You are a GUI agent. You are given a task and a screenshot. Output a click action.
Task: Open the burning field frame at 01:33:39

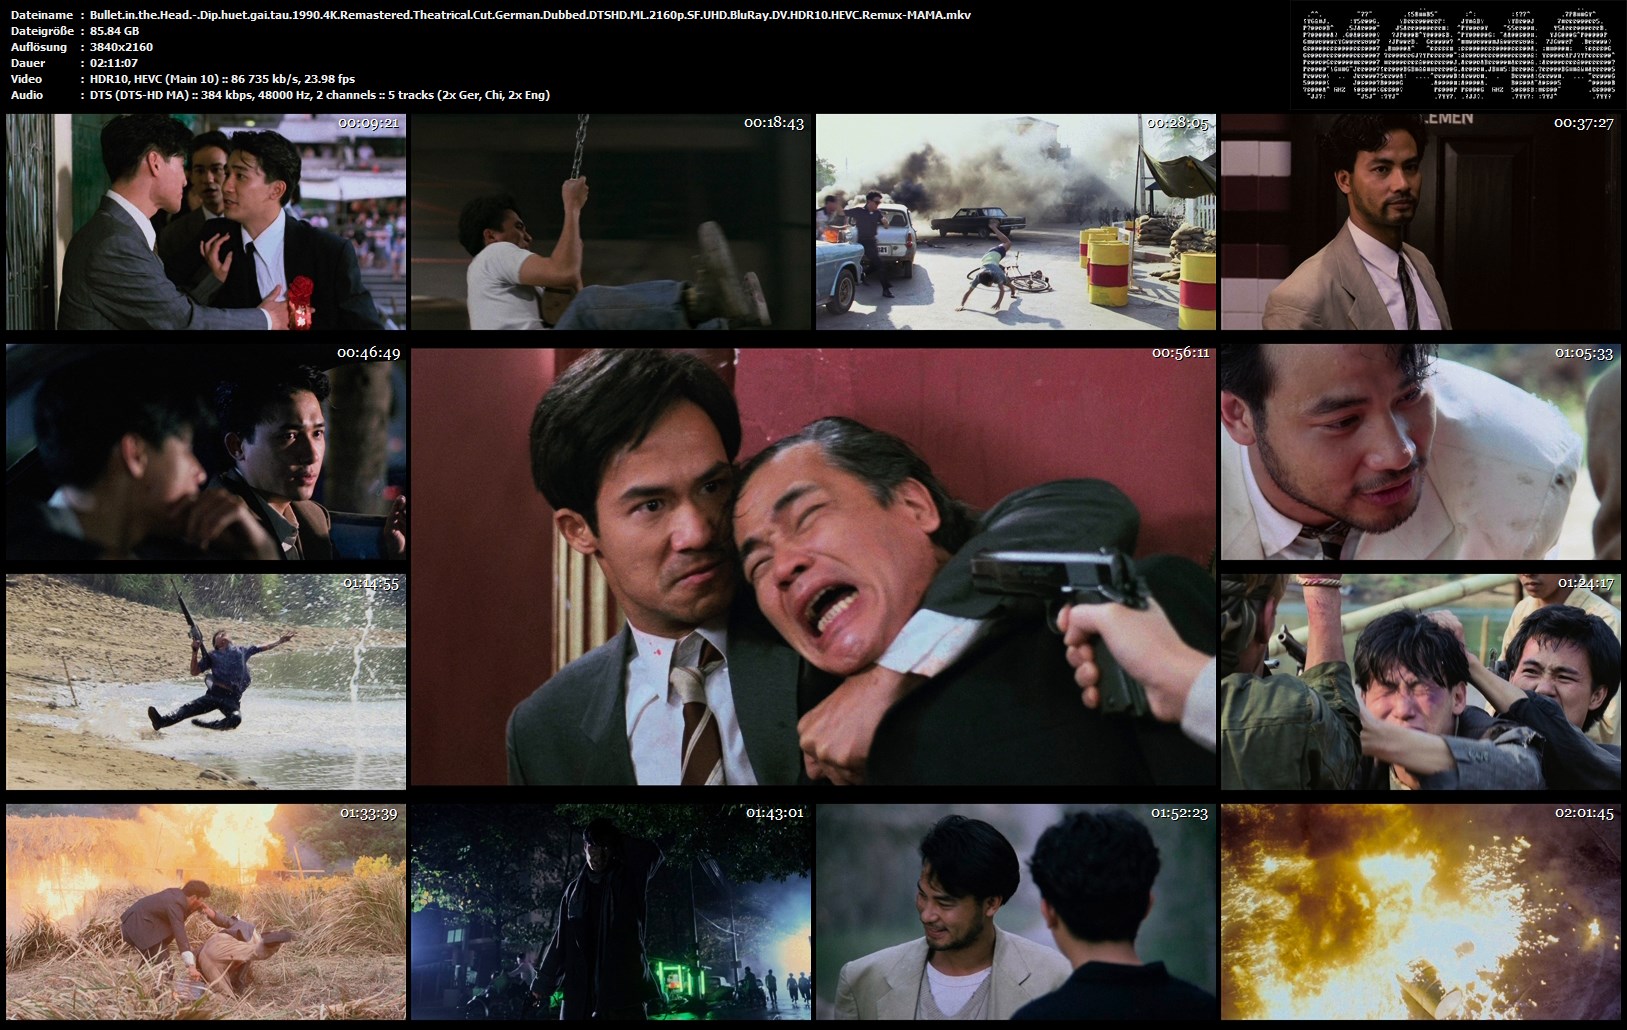(x=206, y=912)
